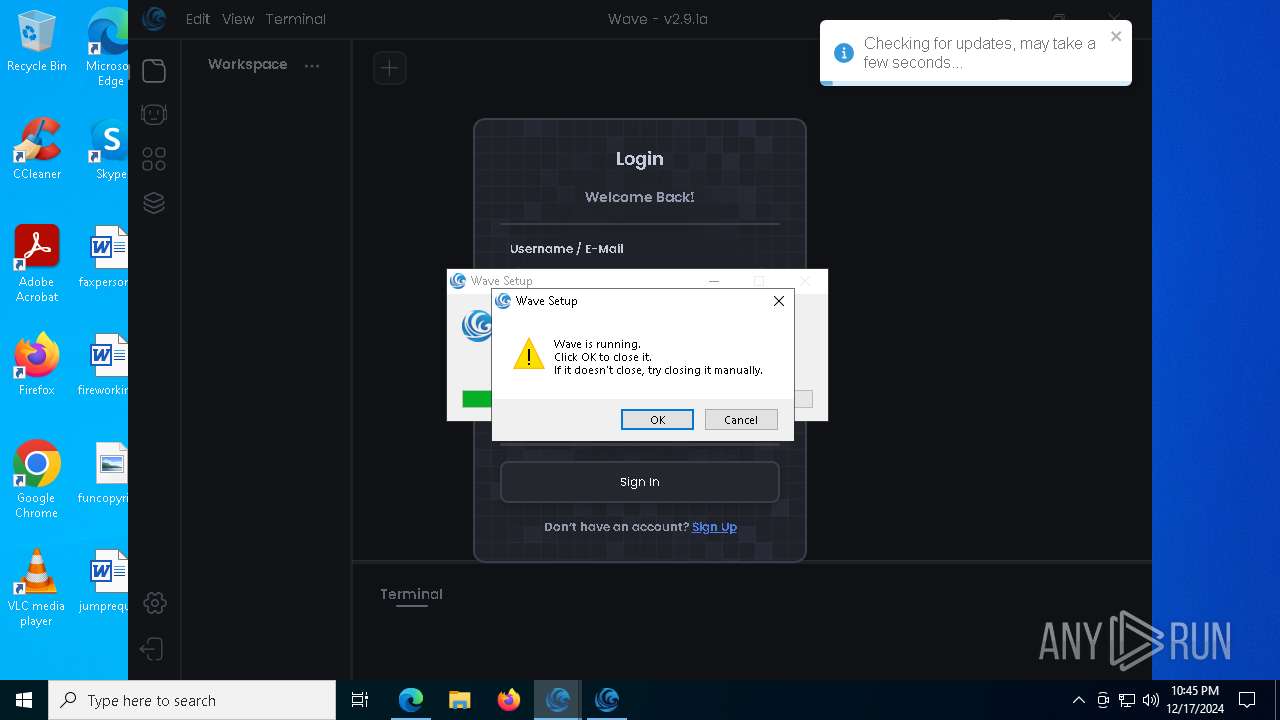The image size is (1280, 720).
Task: Click the taskbar clock showing 10:45 PM
Action: pyautogui.click(x=1194, y=700)
